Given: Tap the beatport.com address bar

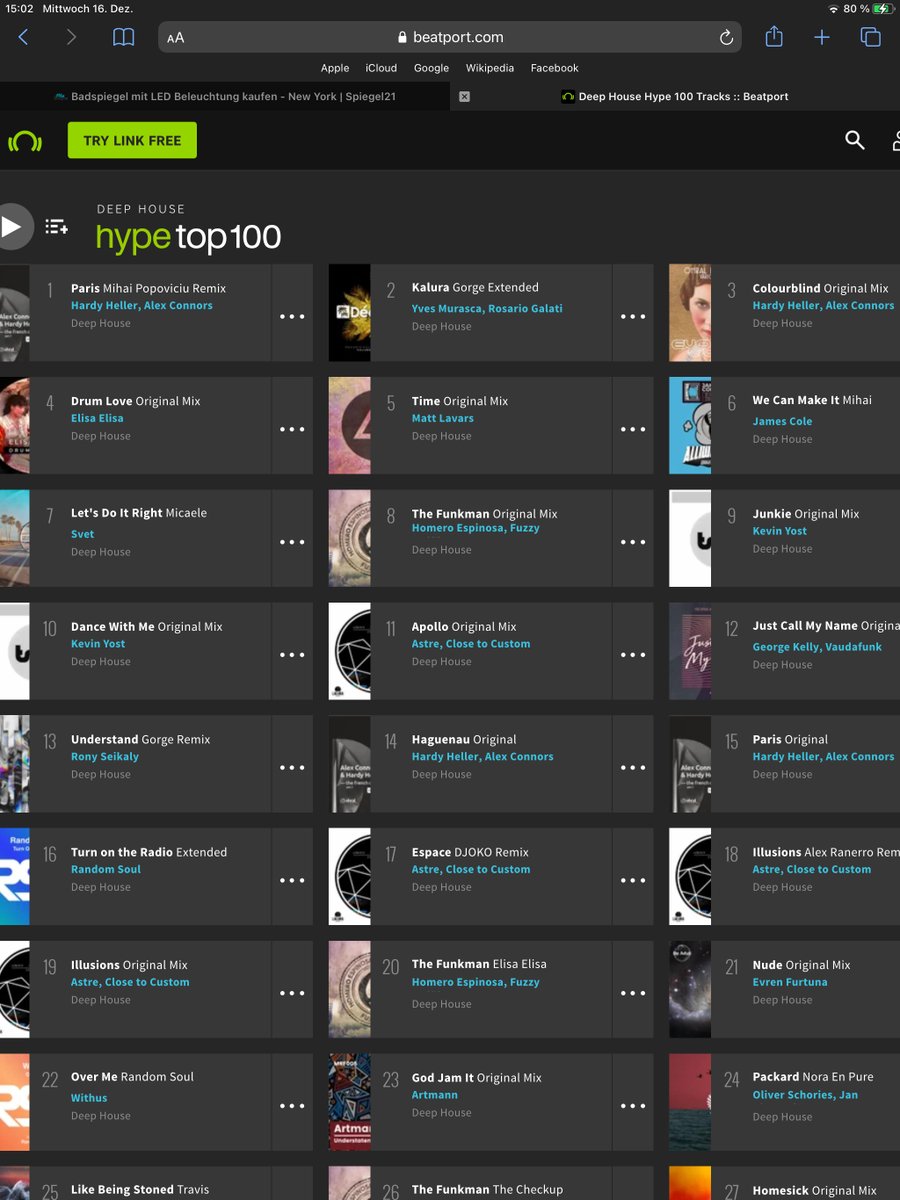Looking at the screenshot, I should pos(450,37).
